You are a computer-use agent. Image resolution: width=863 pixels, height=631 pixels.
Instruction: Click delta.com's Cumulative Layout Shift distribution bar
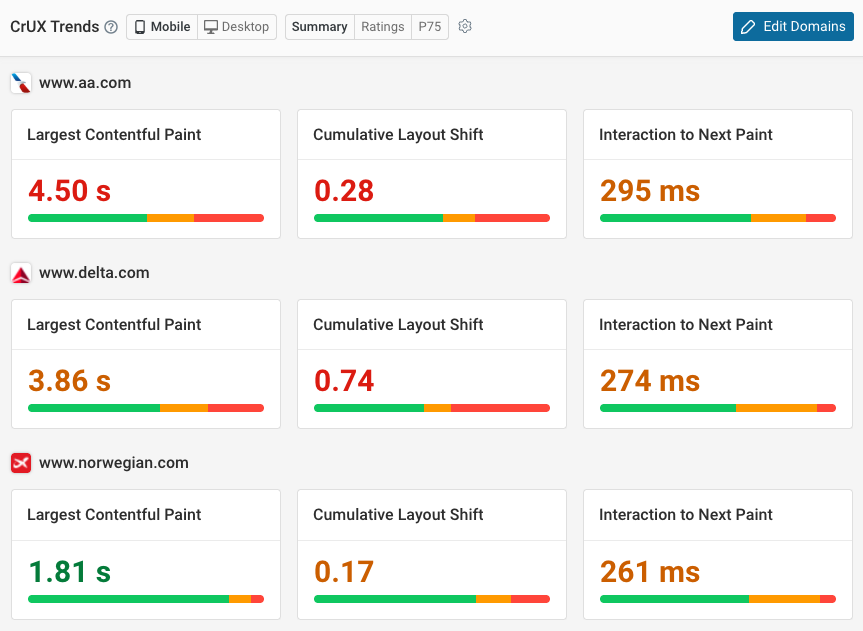pos(431,408)
